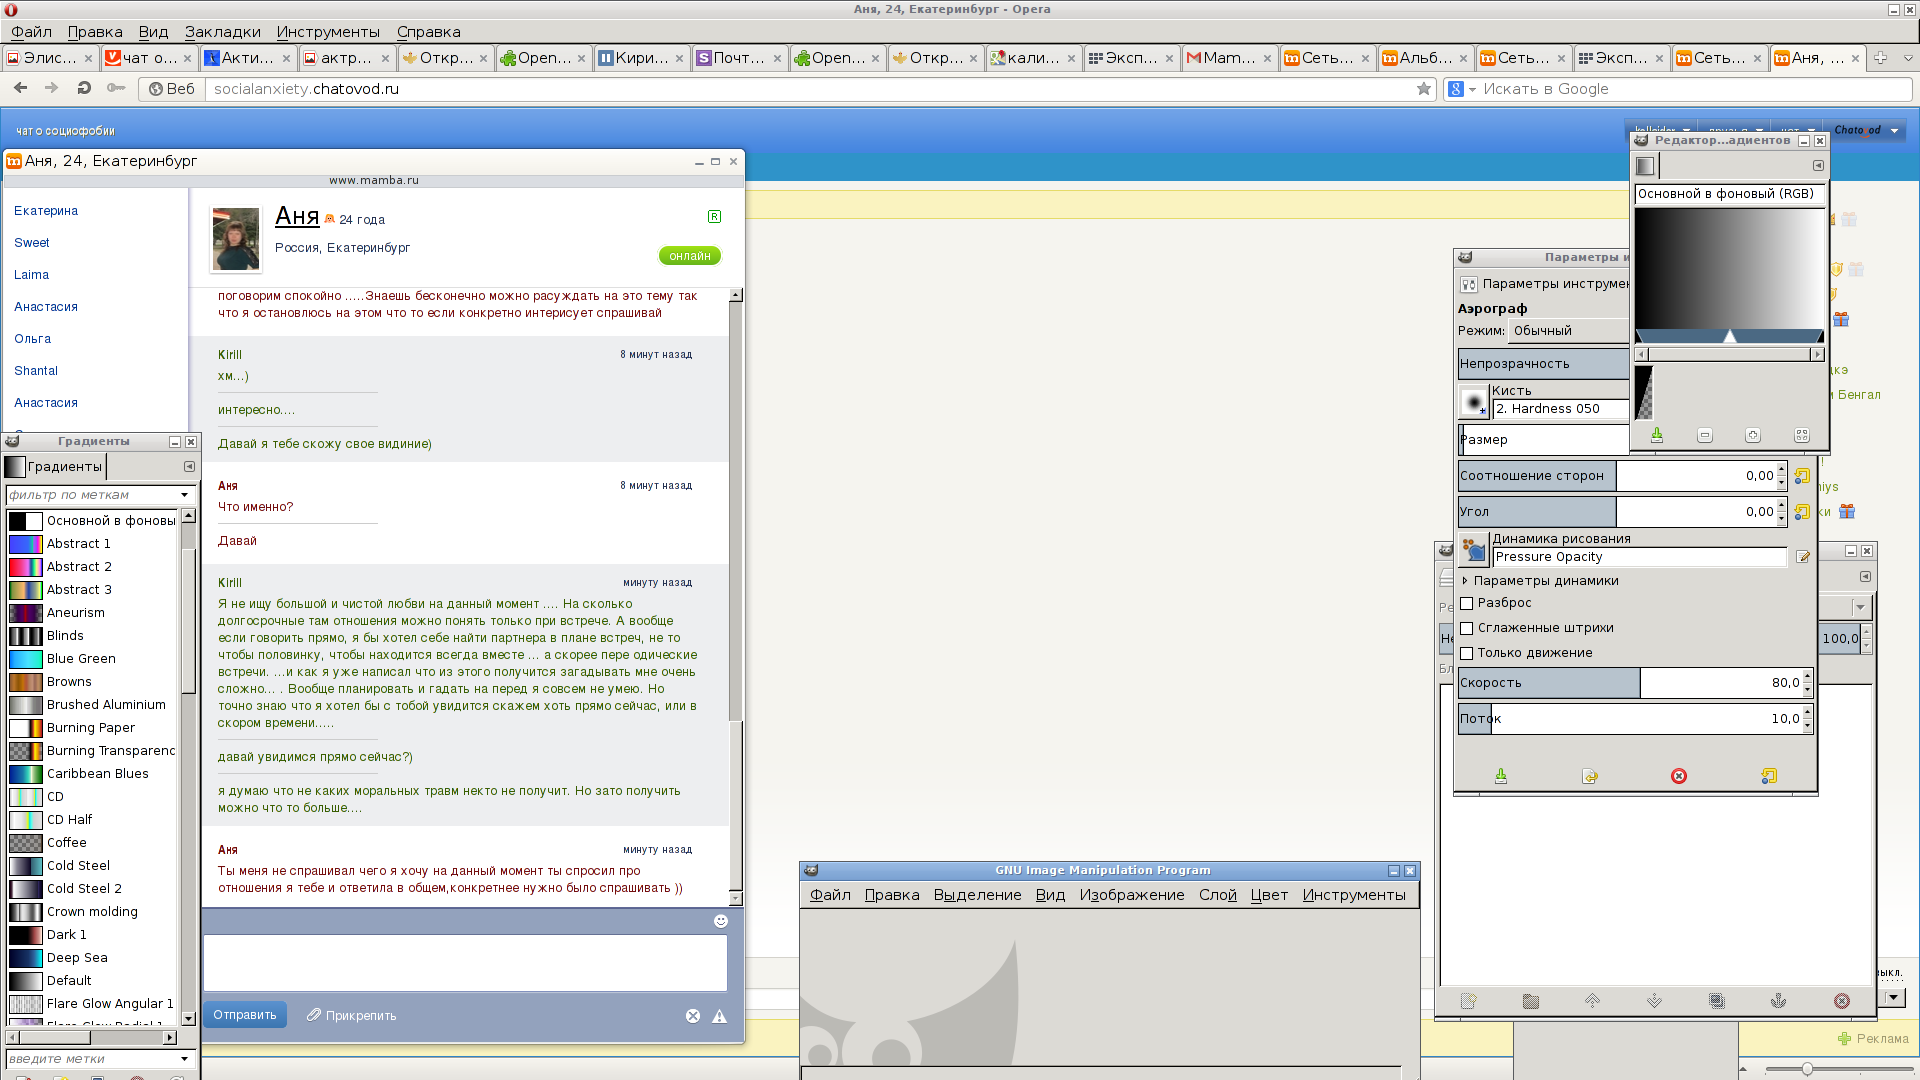
Task: Click the chat message input field
Action: 465,963
